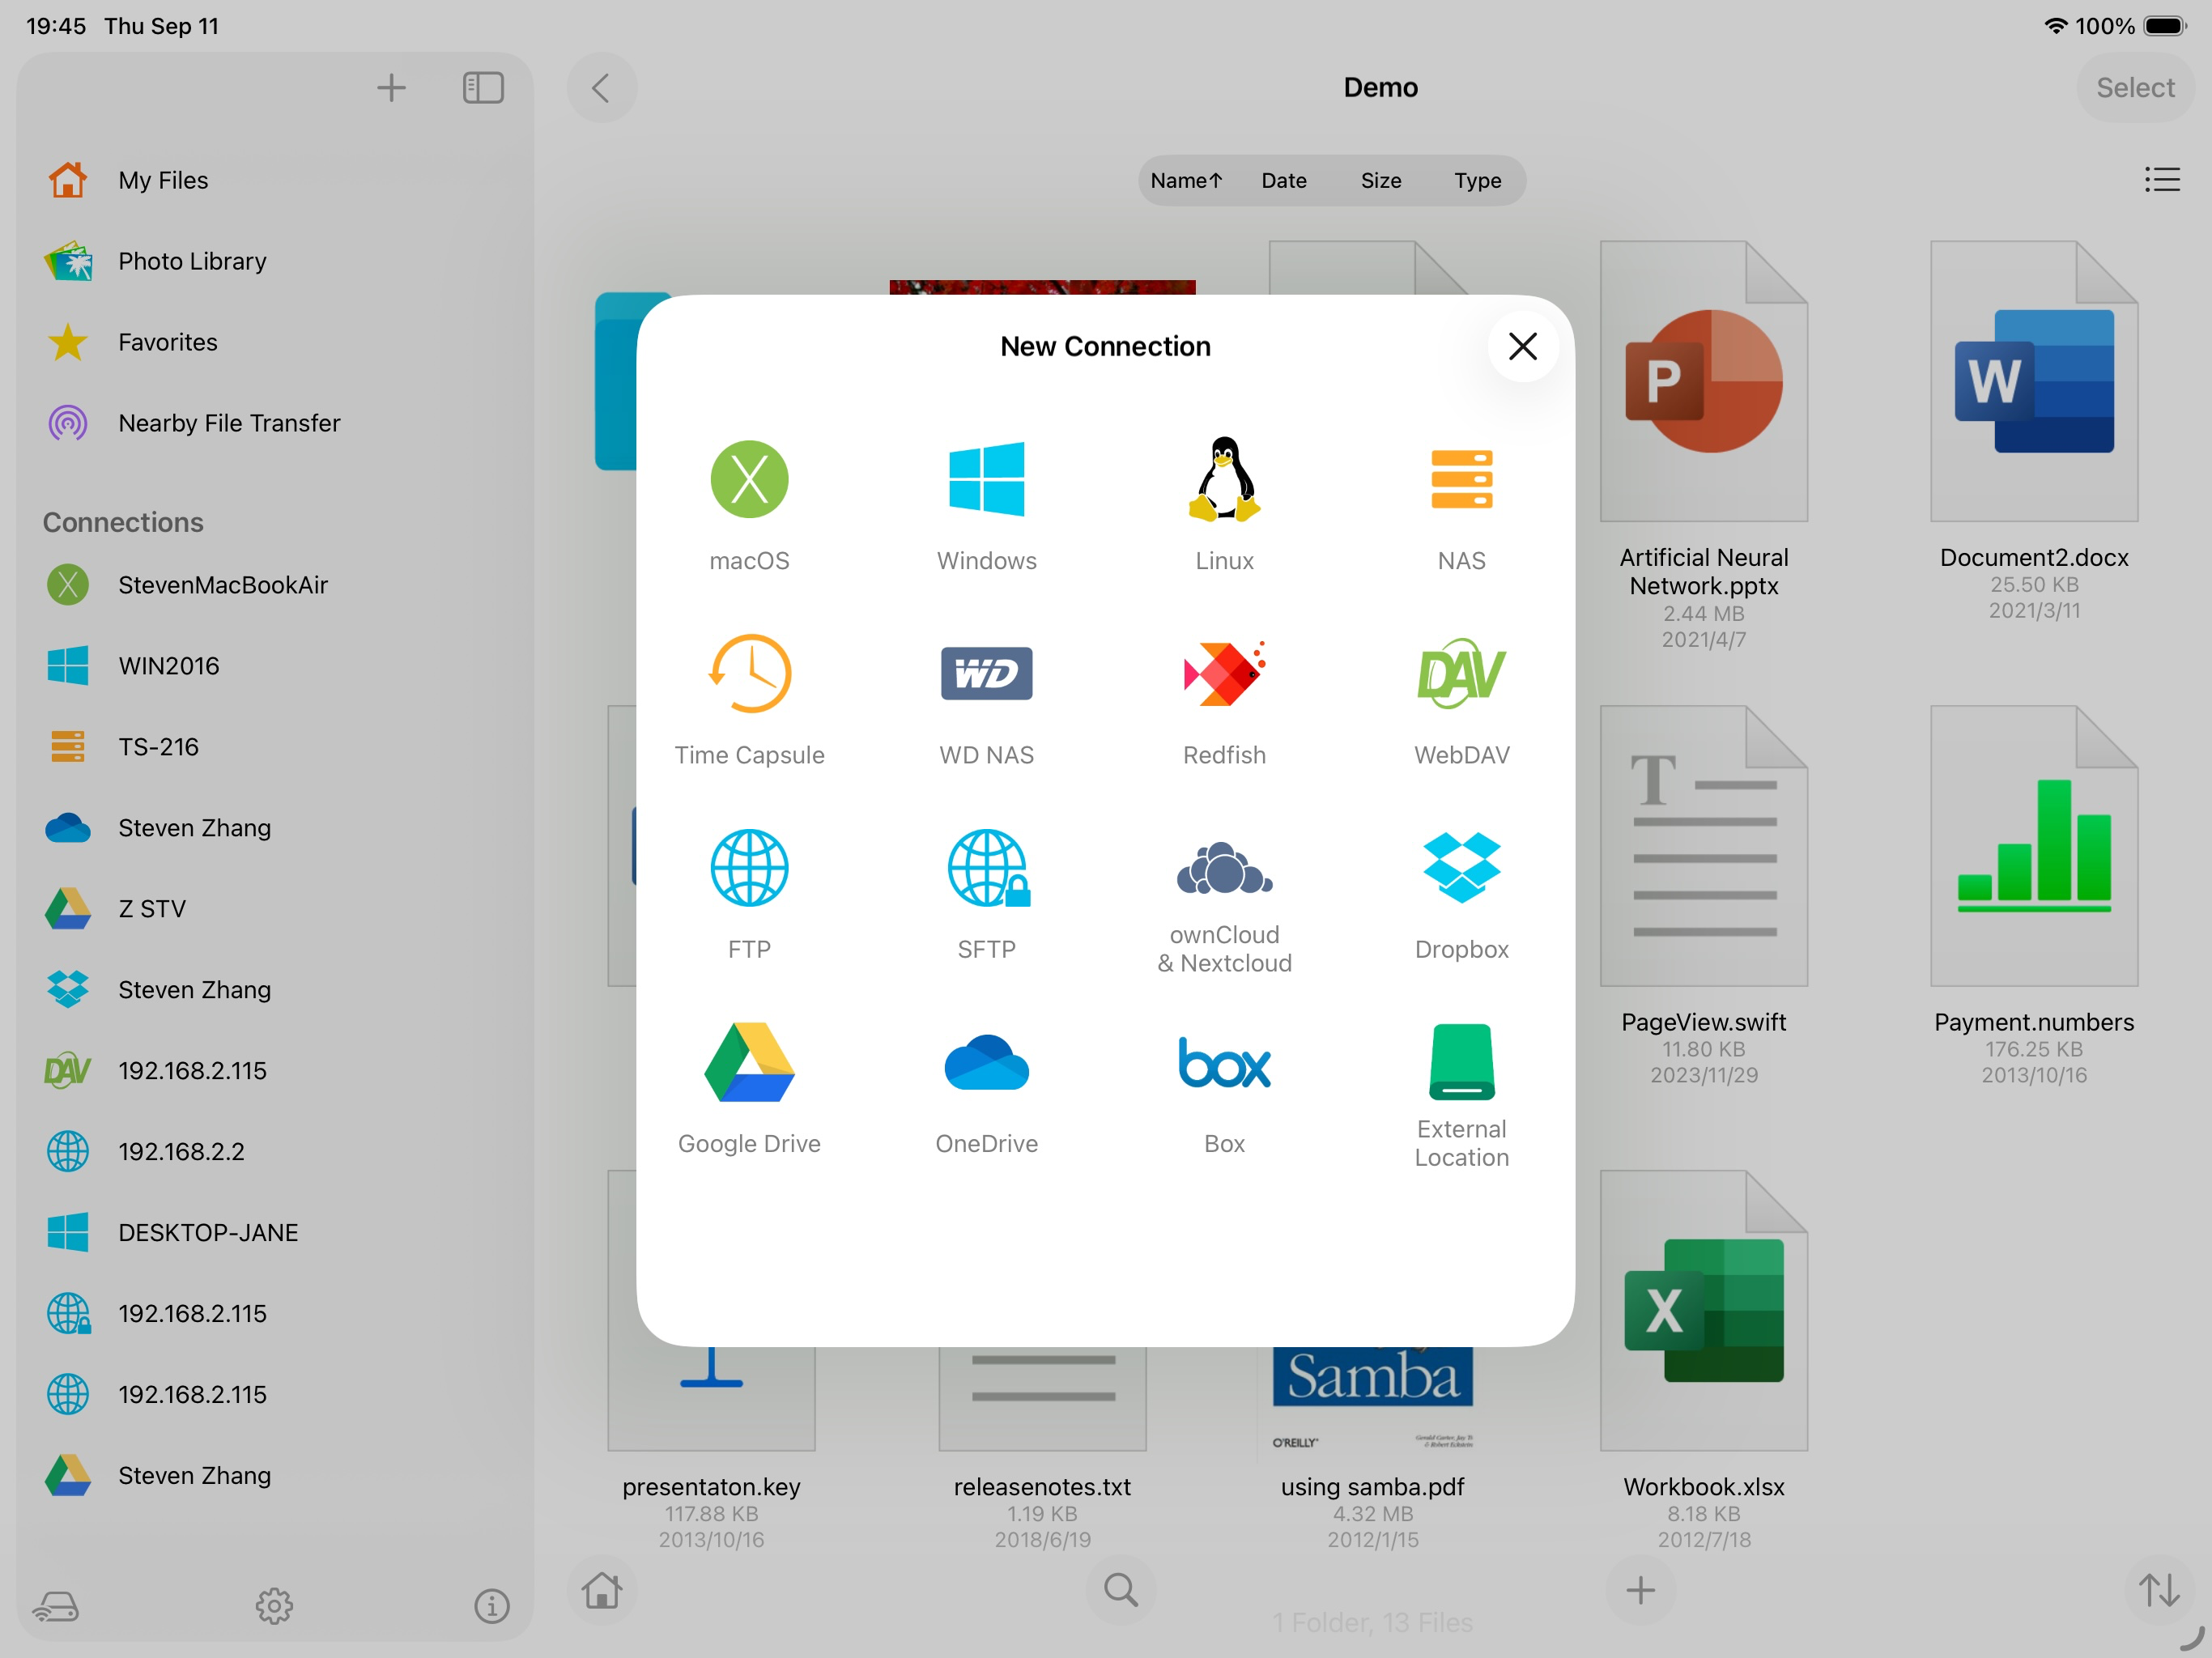Open StevenMacBookAir connection in sidebar
Viewport: 2212px width, 1658px height.
click(222, 585)
